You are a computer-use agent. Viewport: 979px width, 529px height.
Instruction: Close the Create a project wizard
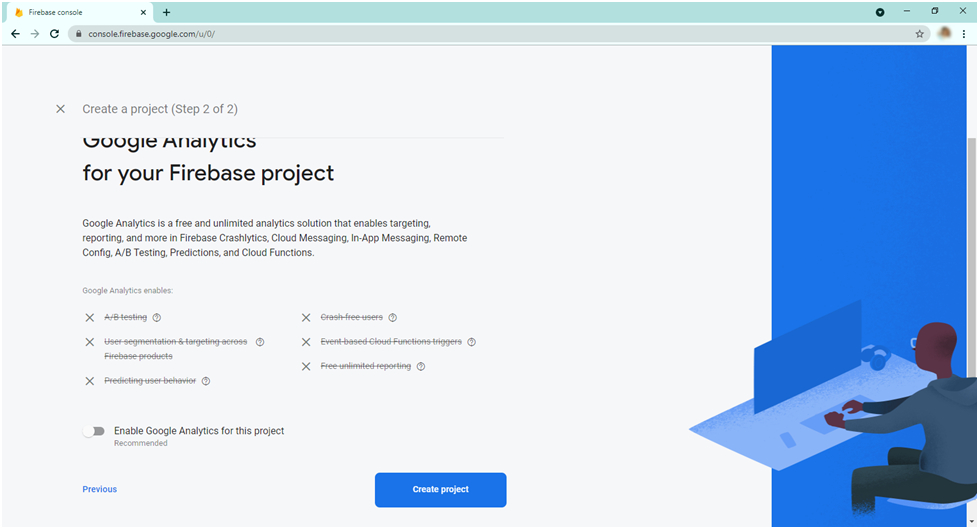click(61, 109)
